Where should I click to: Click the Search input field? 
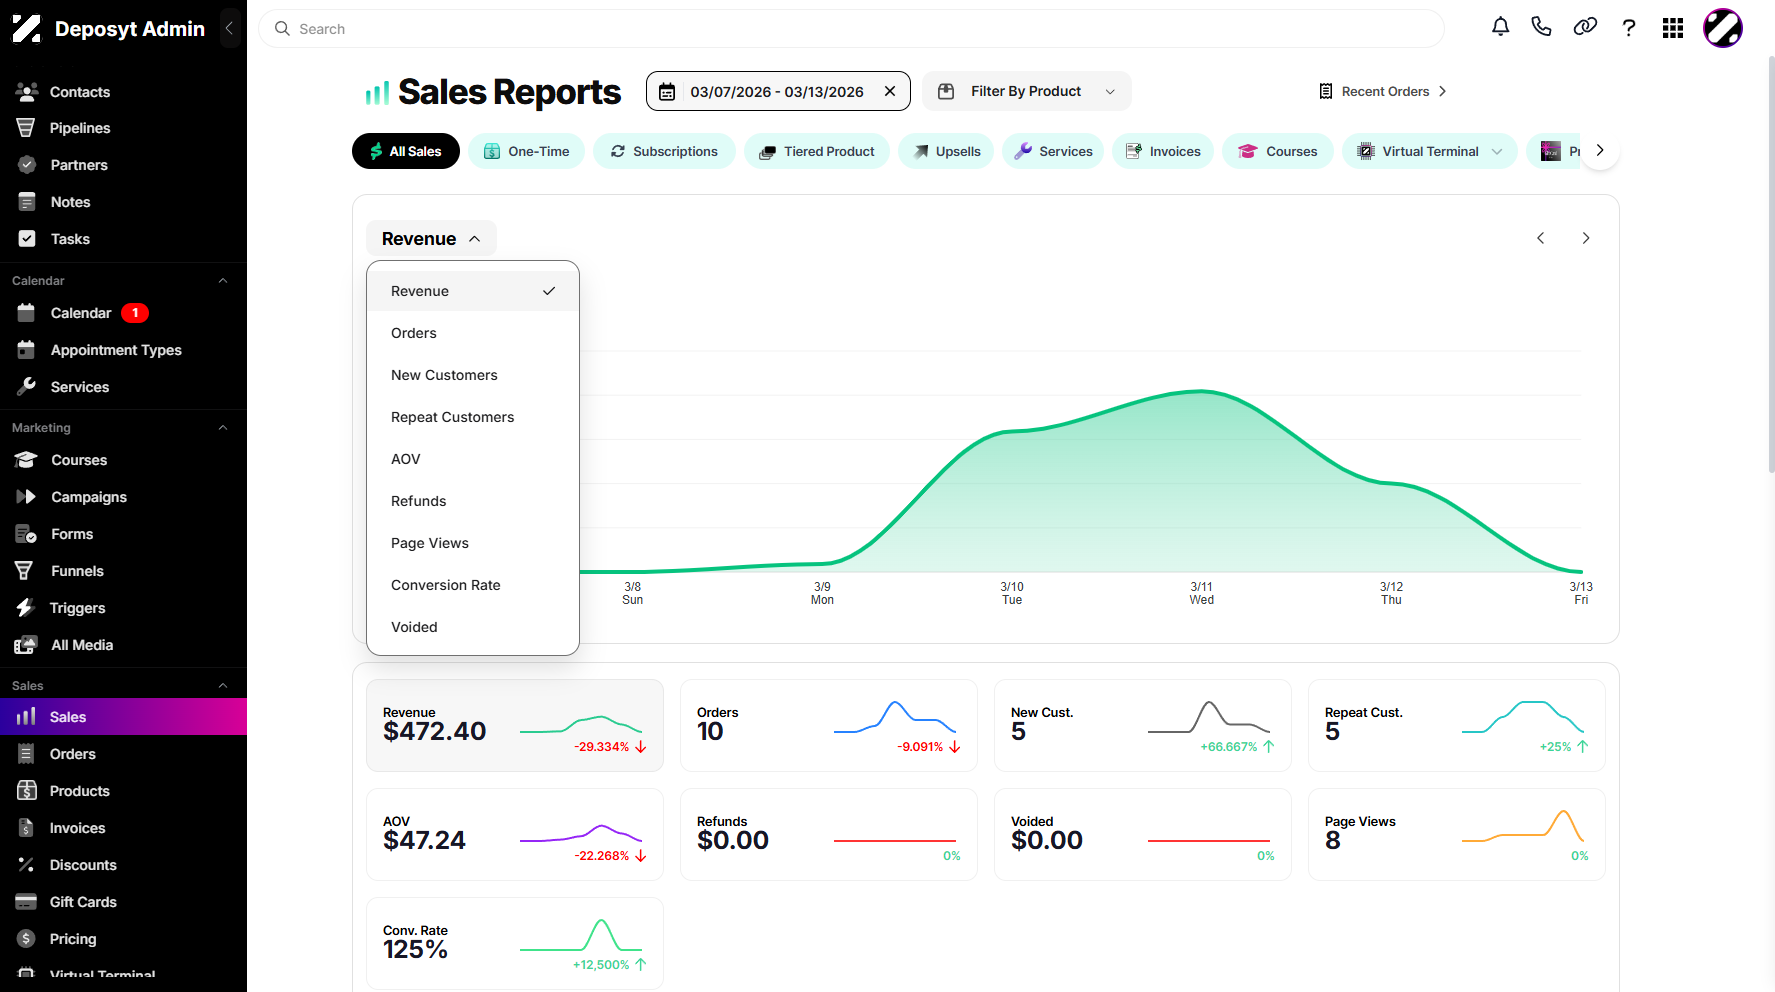[851, 29]
